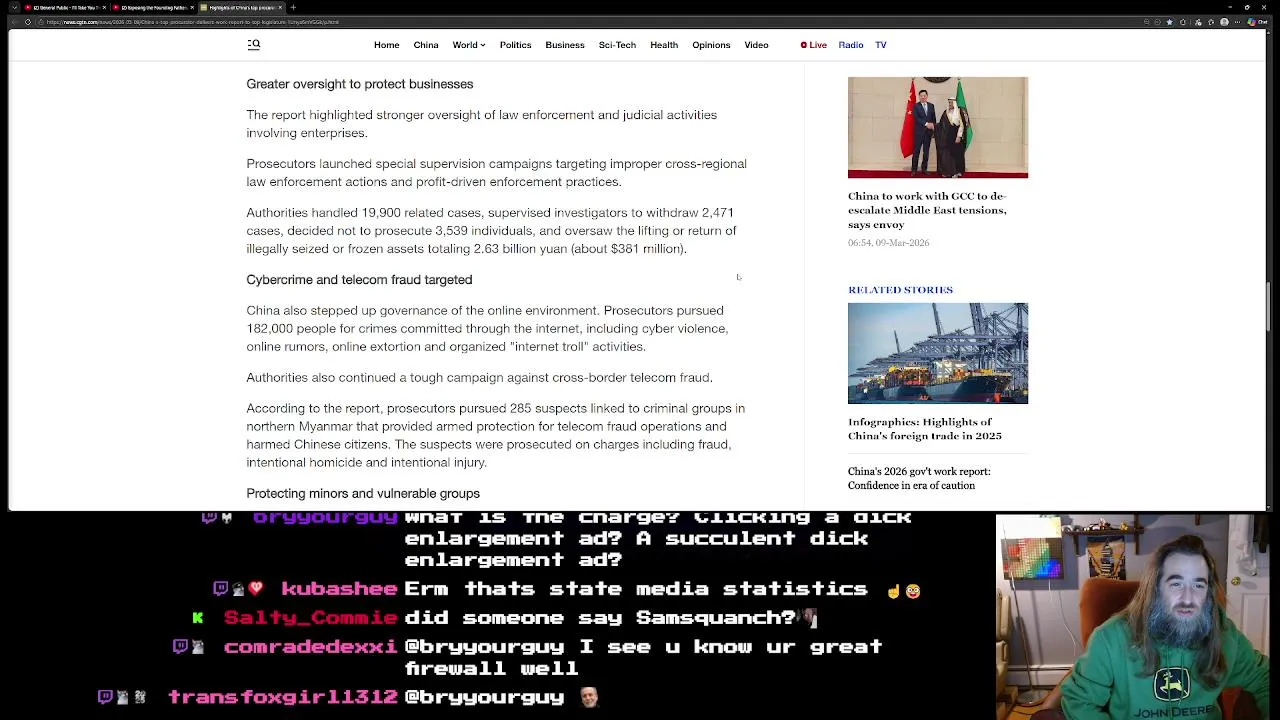Screen dimensions: 1280x720
Task: Select the 'Highlights of China's top' browser tab
Action: 240,7
